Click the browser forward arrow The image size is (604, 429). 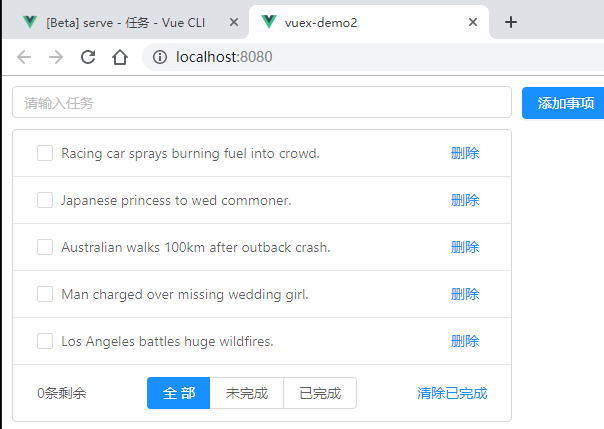[x=56, y=57]
